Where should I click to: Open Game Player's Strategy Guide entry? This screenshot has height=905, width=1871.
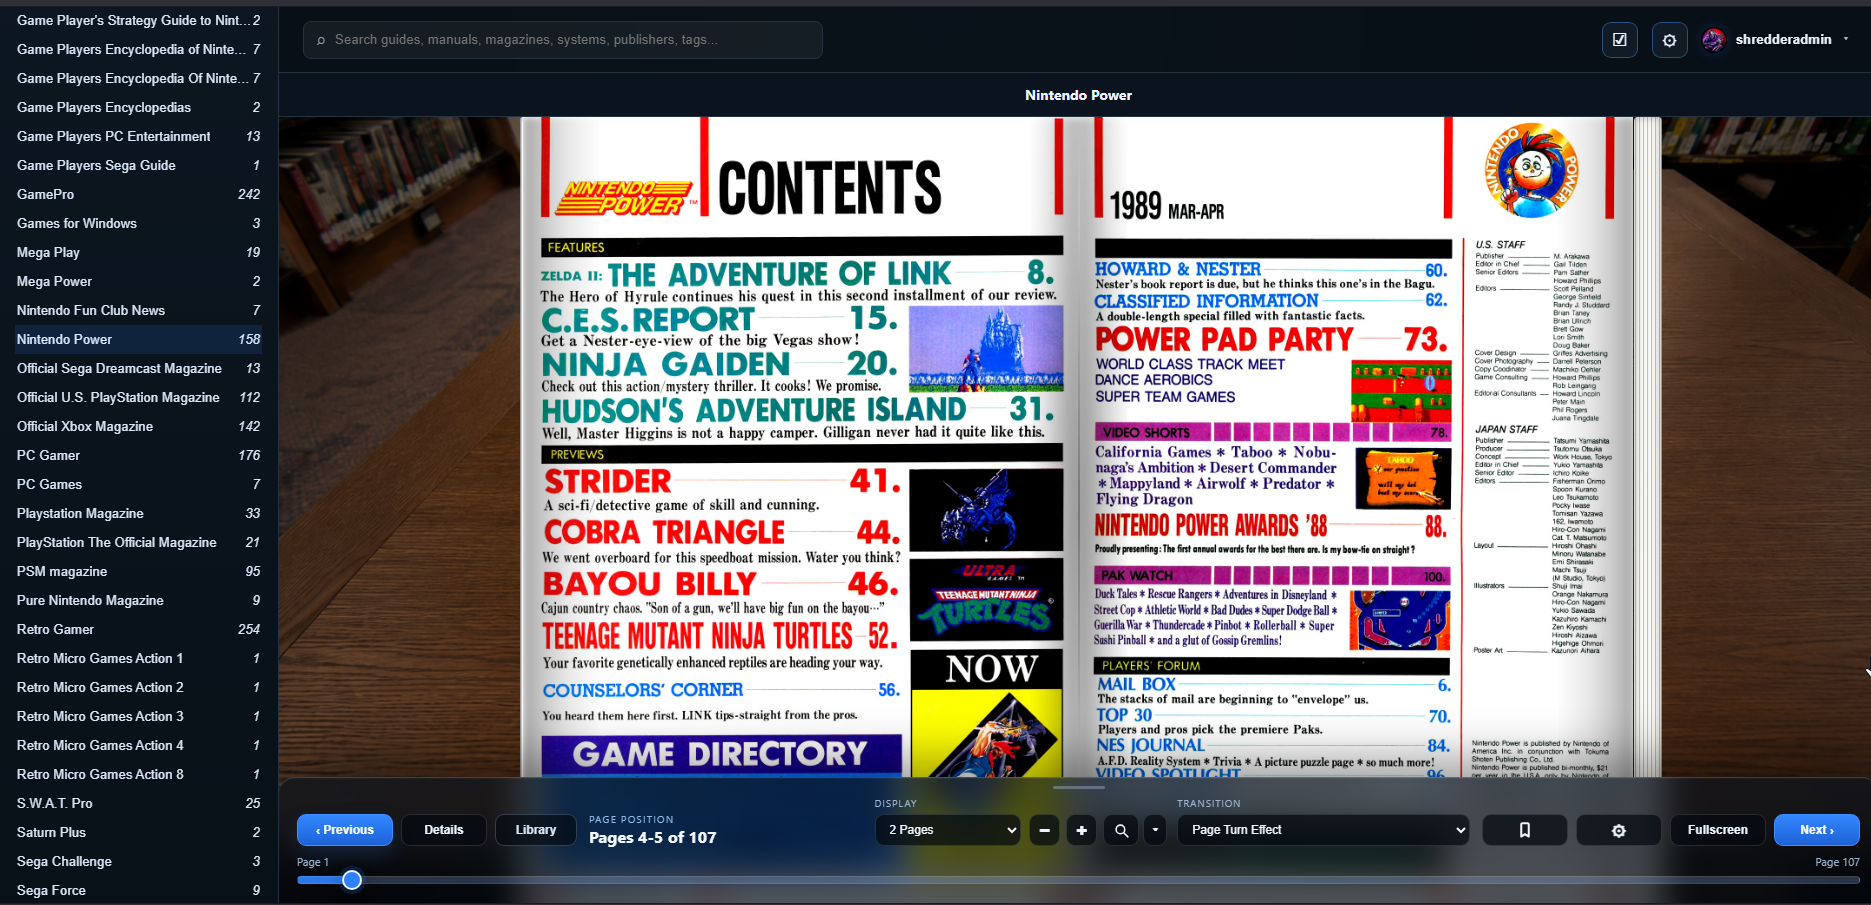pyautogui.click(x=139, y=20)
